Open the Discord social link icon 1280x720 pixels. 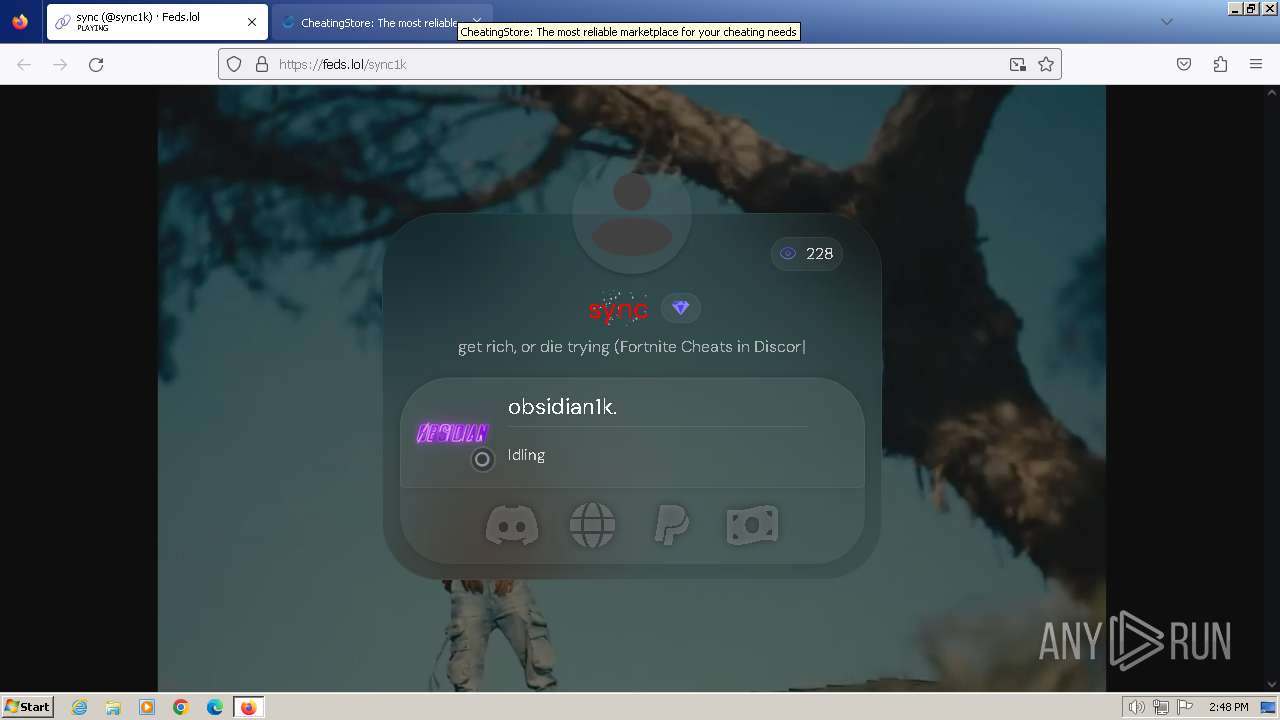512,525
